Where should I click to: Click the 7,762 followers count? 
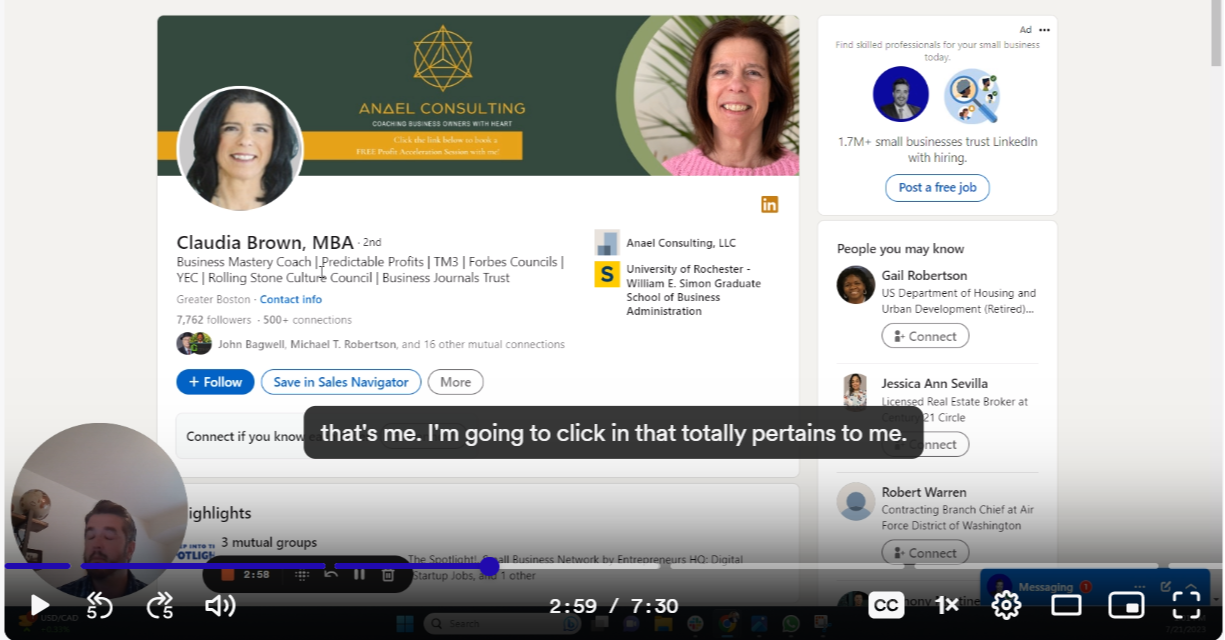point(214,320)
